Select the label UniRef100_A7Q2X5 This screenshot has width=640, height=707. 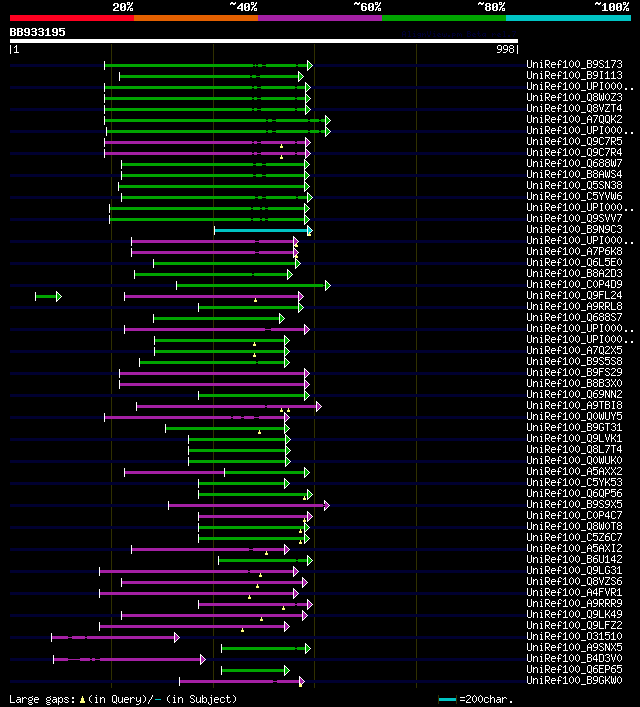coord(574,350)
